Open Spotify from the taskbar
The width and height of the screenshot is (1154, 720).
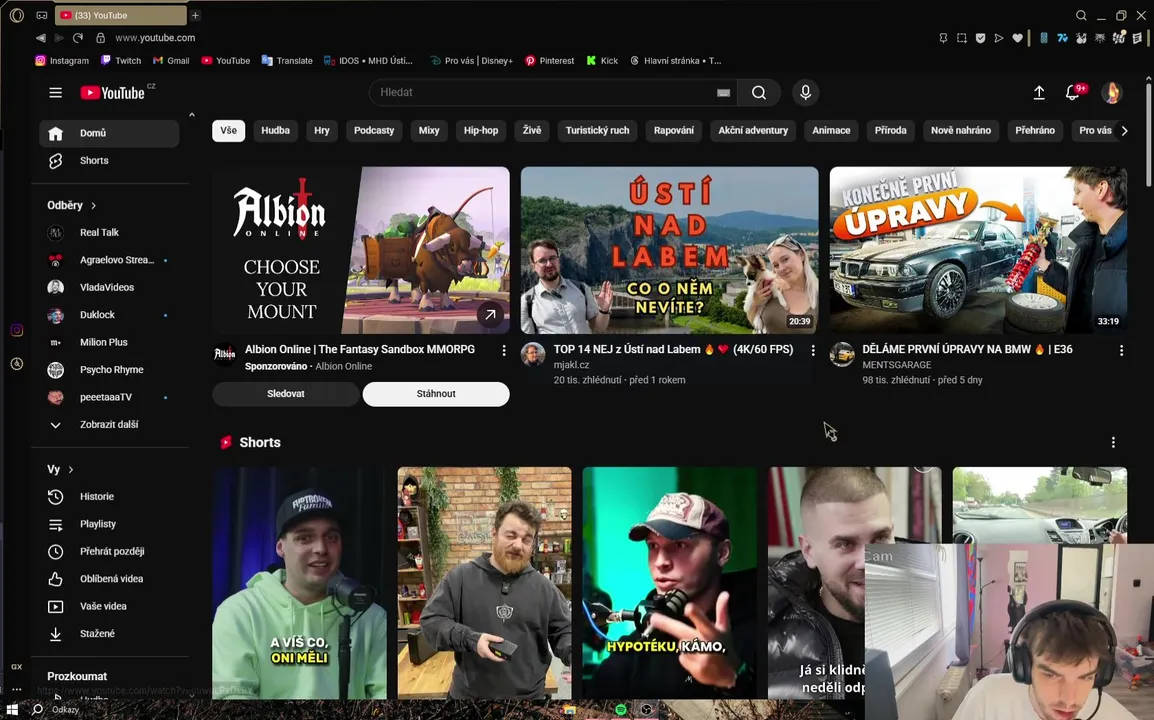tap(620, 710)
